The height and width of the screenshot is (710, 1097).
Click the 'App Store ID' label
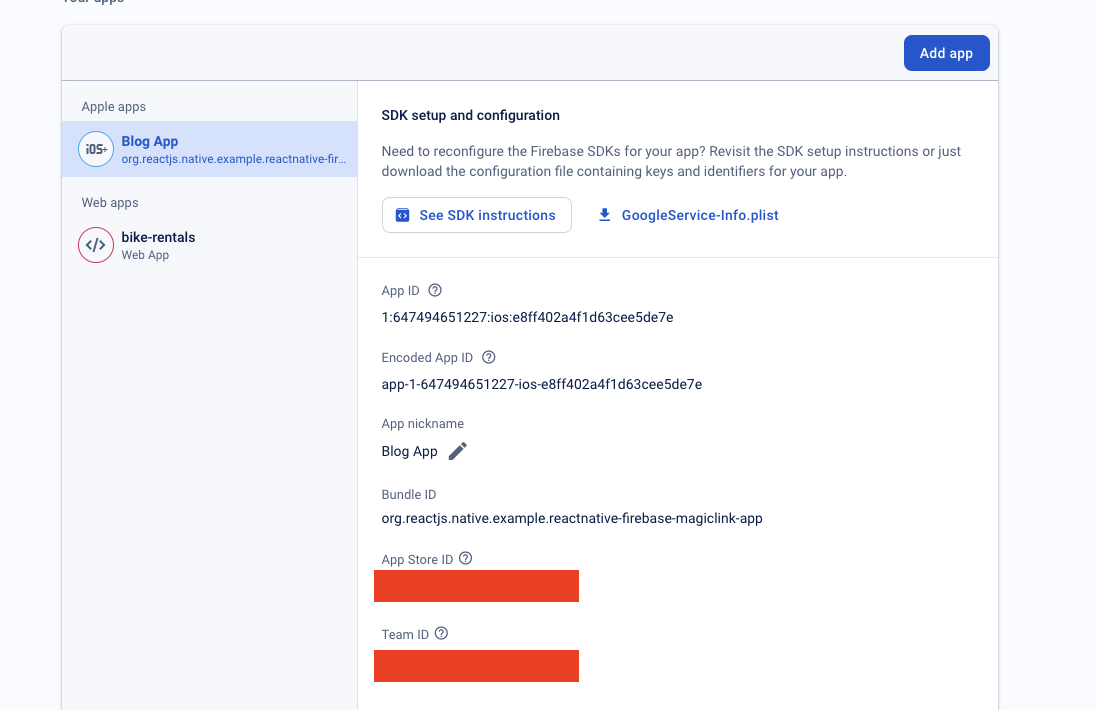point(417,560)
